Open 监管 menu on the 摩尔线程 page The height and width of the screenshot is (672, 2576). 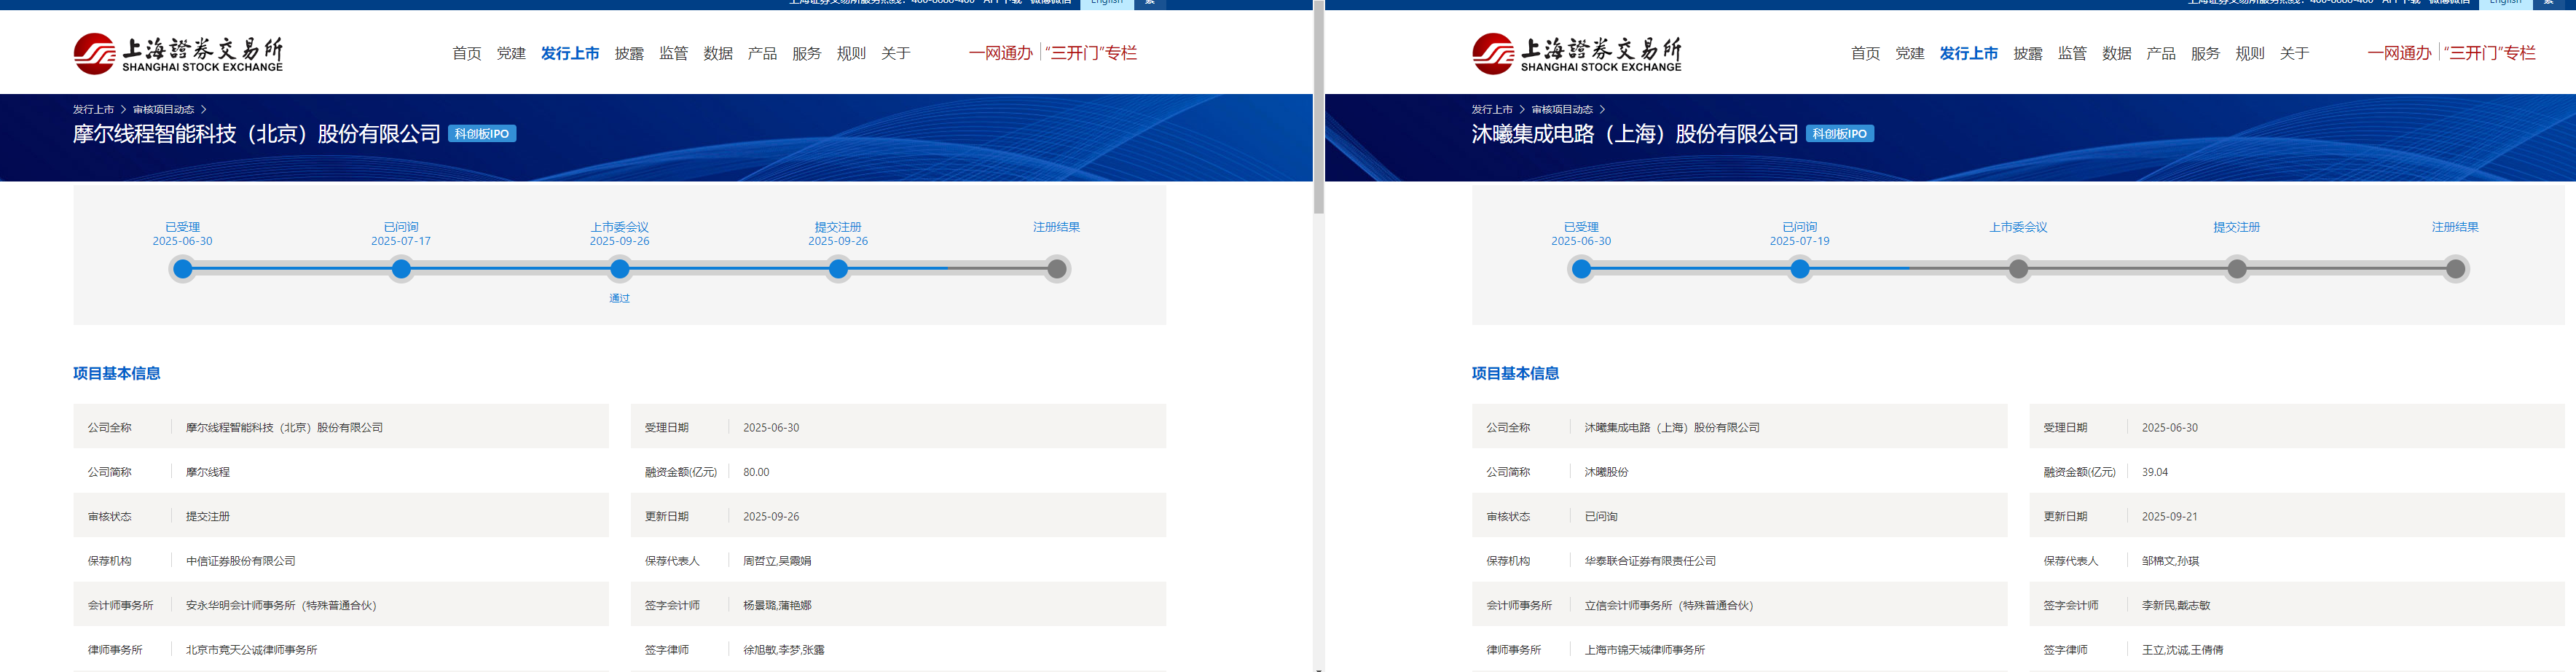pos(674,53)
